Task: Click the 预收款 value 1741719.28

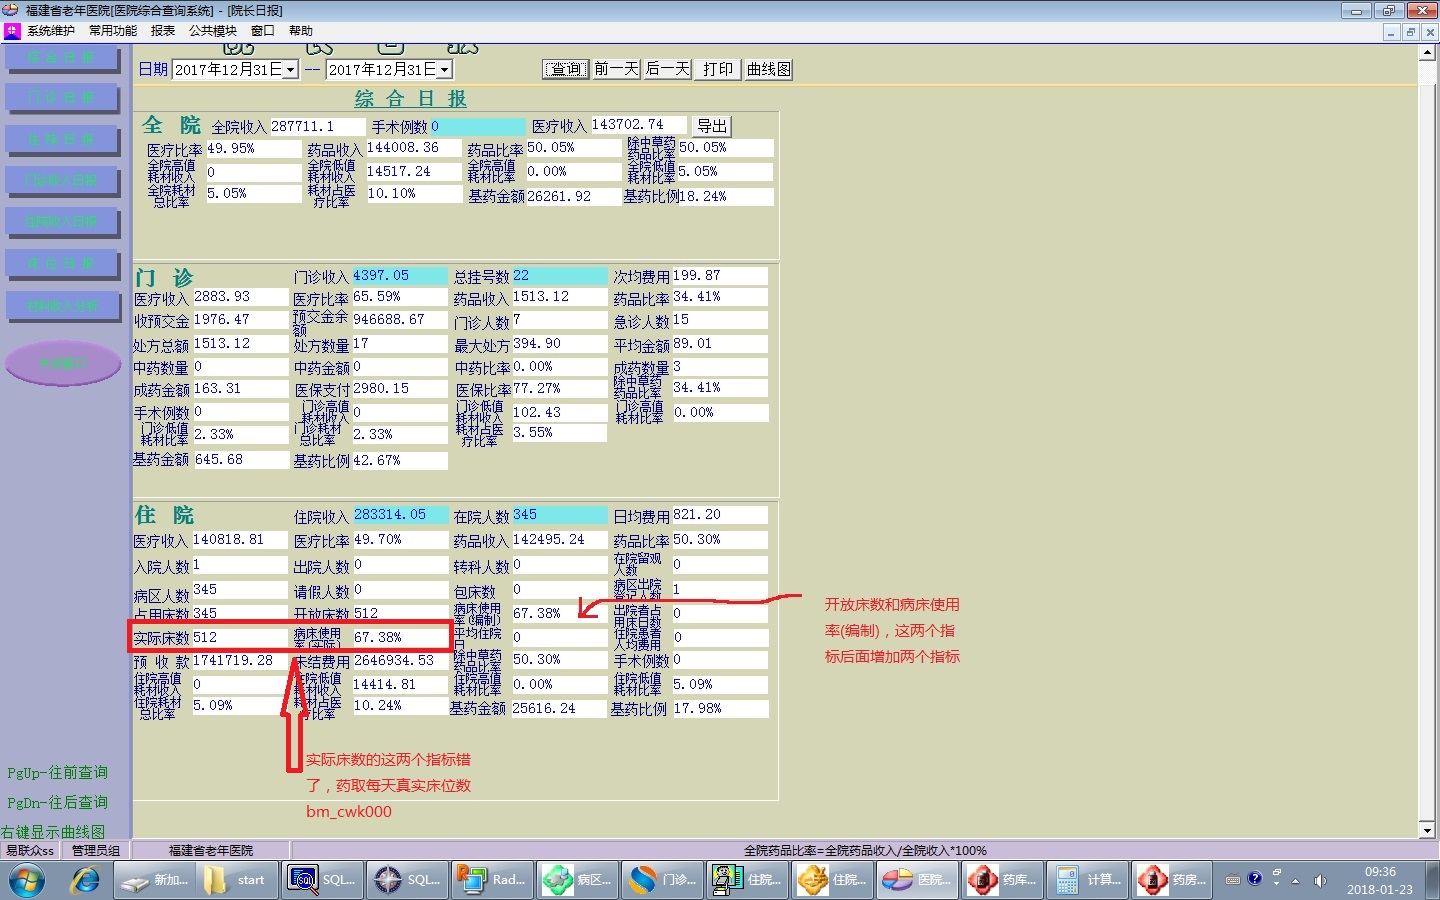Action: (240, 661)
